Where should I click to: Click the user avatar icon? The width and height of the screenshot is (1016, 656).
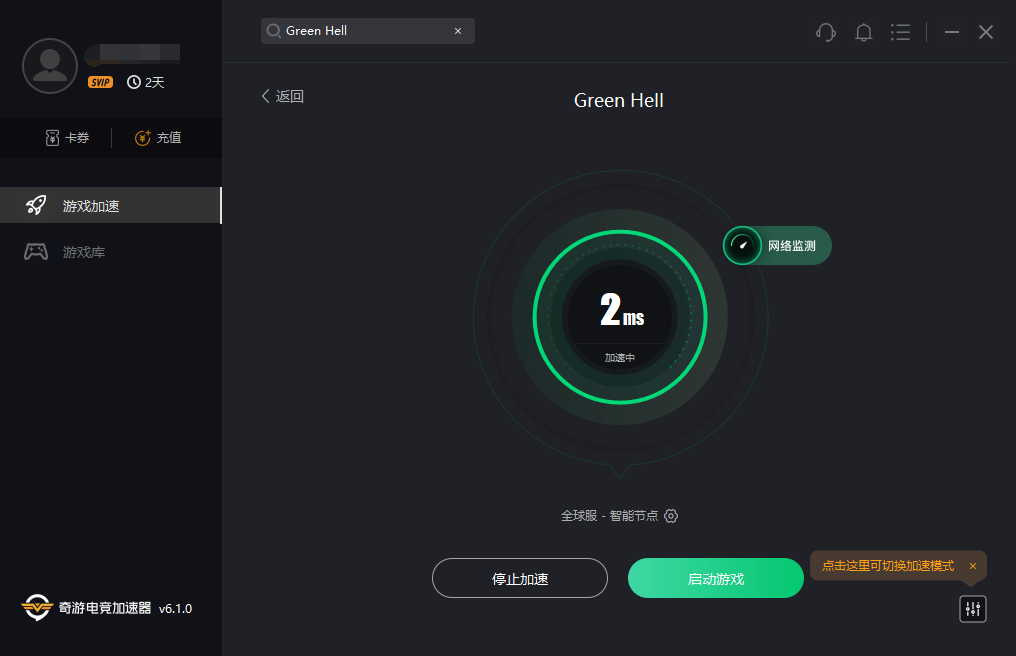point(50,66)
